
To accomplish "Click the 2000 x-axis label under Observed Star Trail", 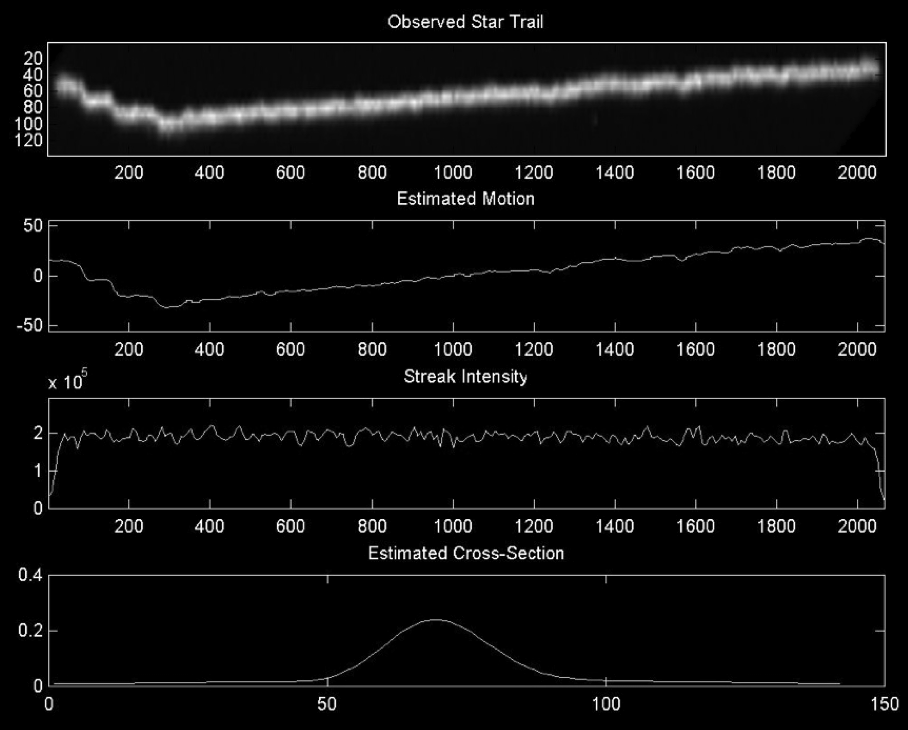I will pos(858,171).
